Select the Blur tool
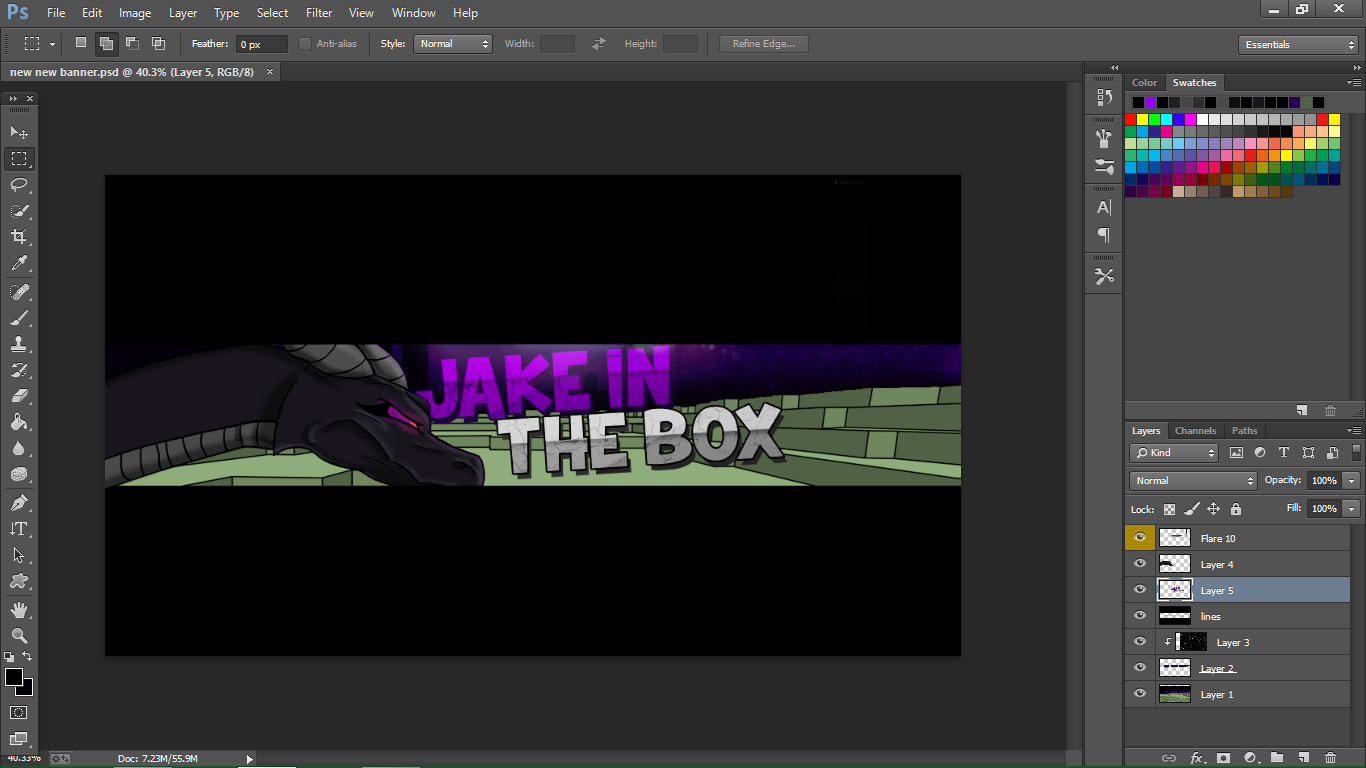Viewport: 1366px width, 768px height. [x=19, y=448]
